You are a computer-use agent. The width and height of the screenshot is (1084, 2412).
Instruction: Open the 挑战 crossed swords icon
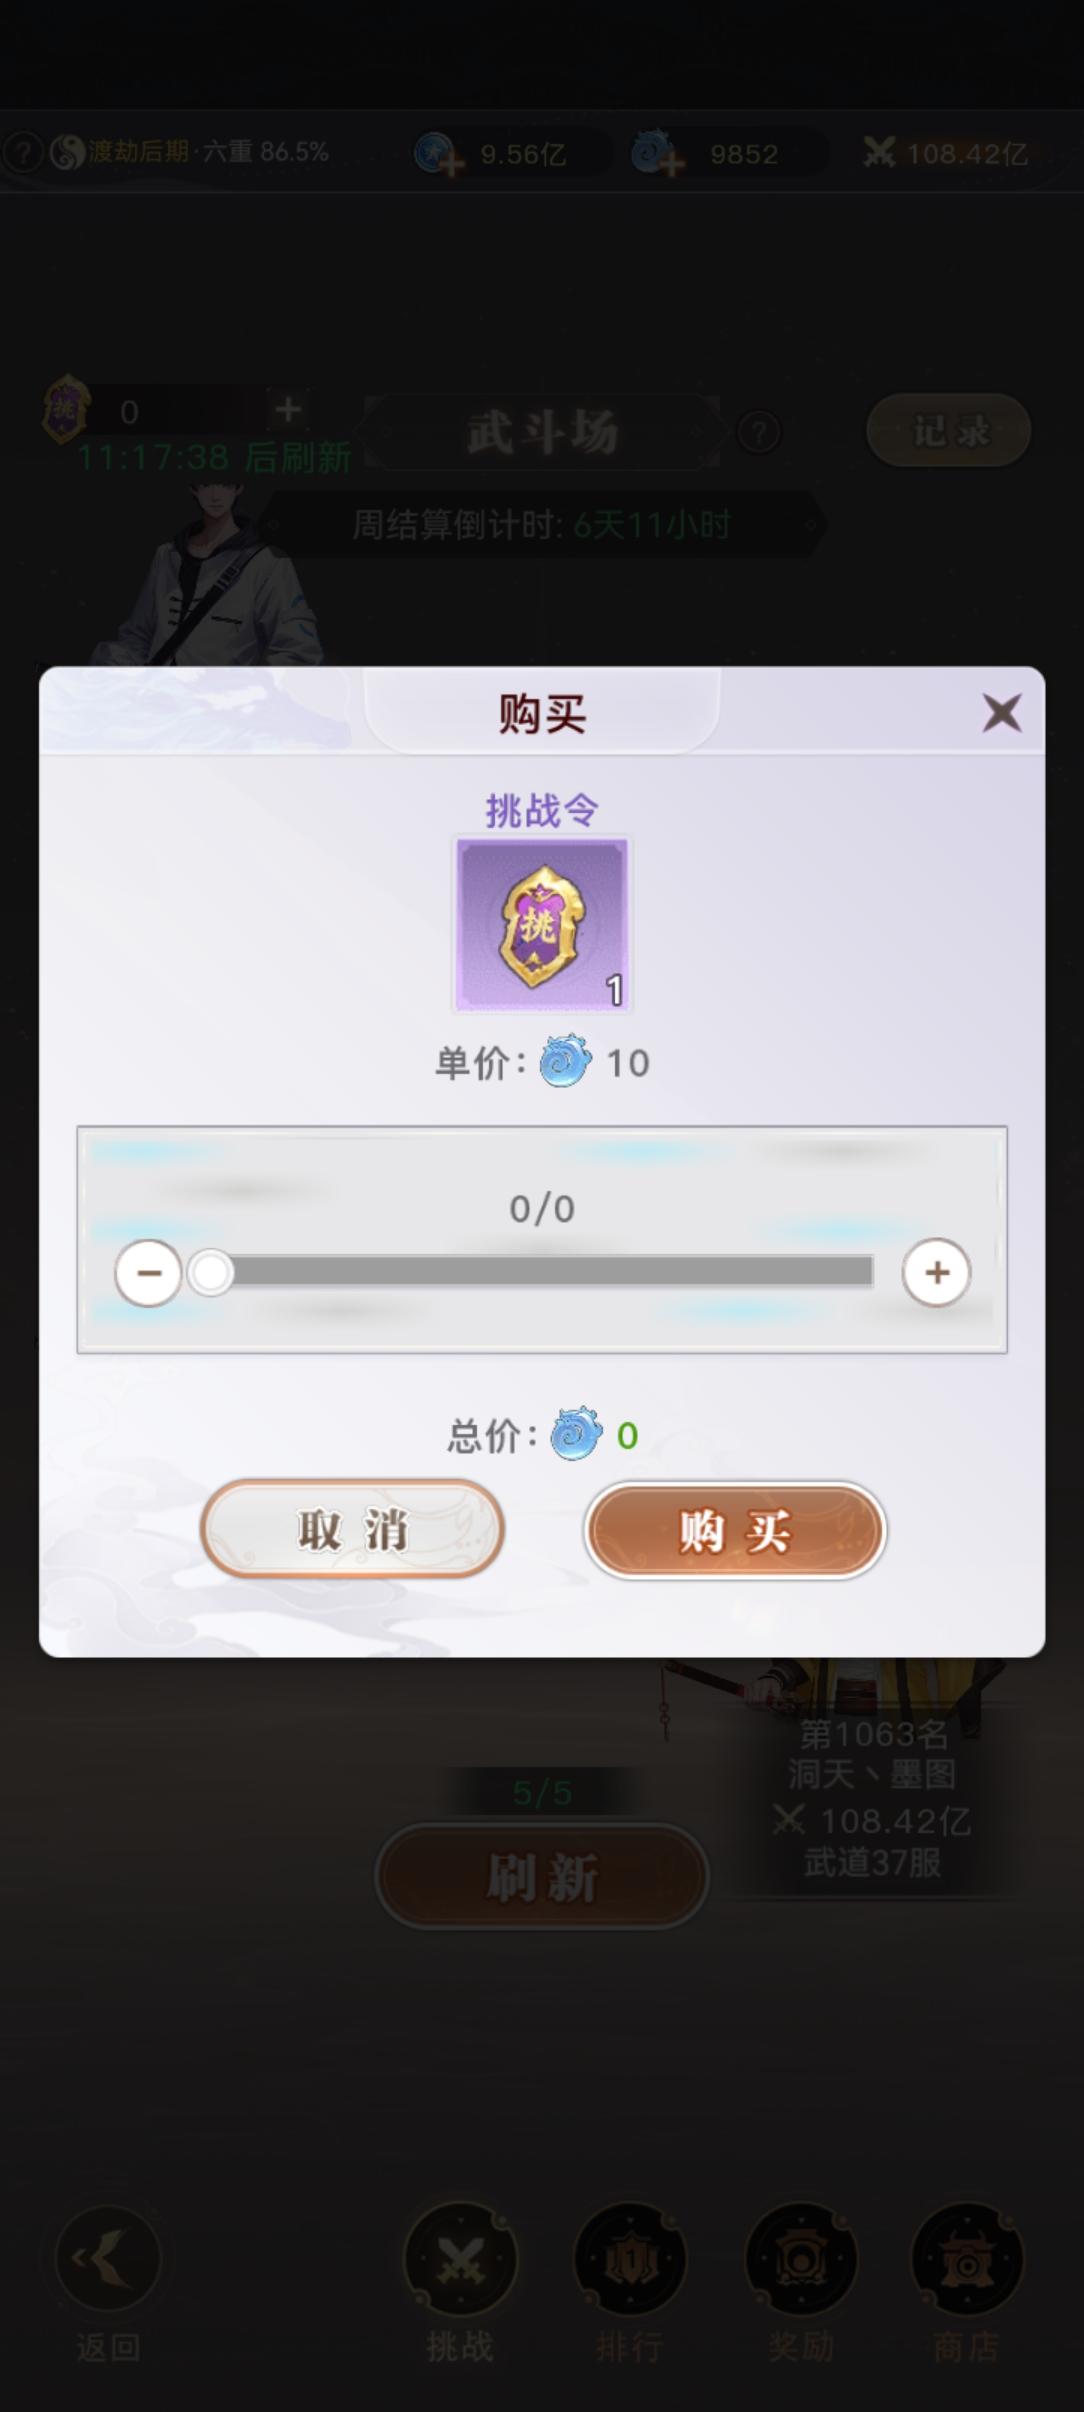coord(460,2259)
